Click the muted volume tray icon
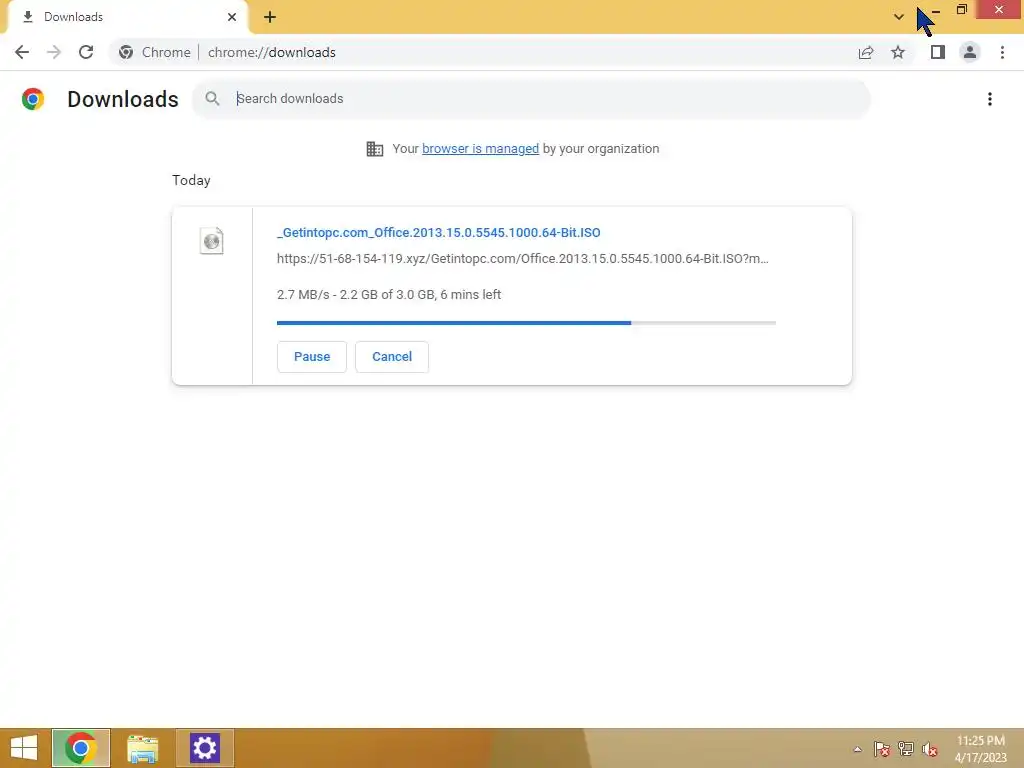1024x768 pixels. [x=929, y=749]
